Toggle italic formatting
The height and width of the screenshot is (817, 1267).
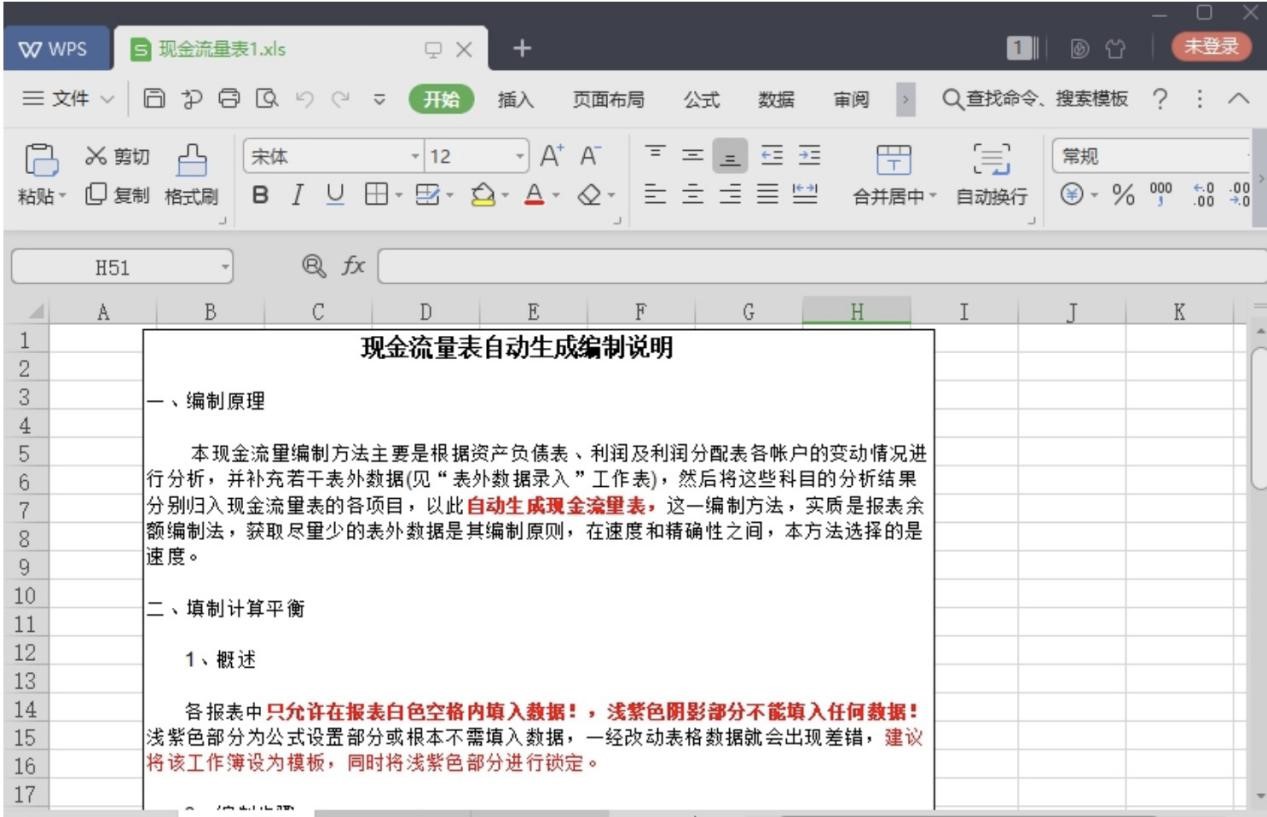pos(297,195)
